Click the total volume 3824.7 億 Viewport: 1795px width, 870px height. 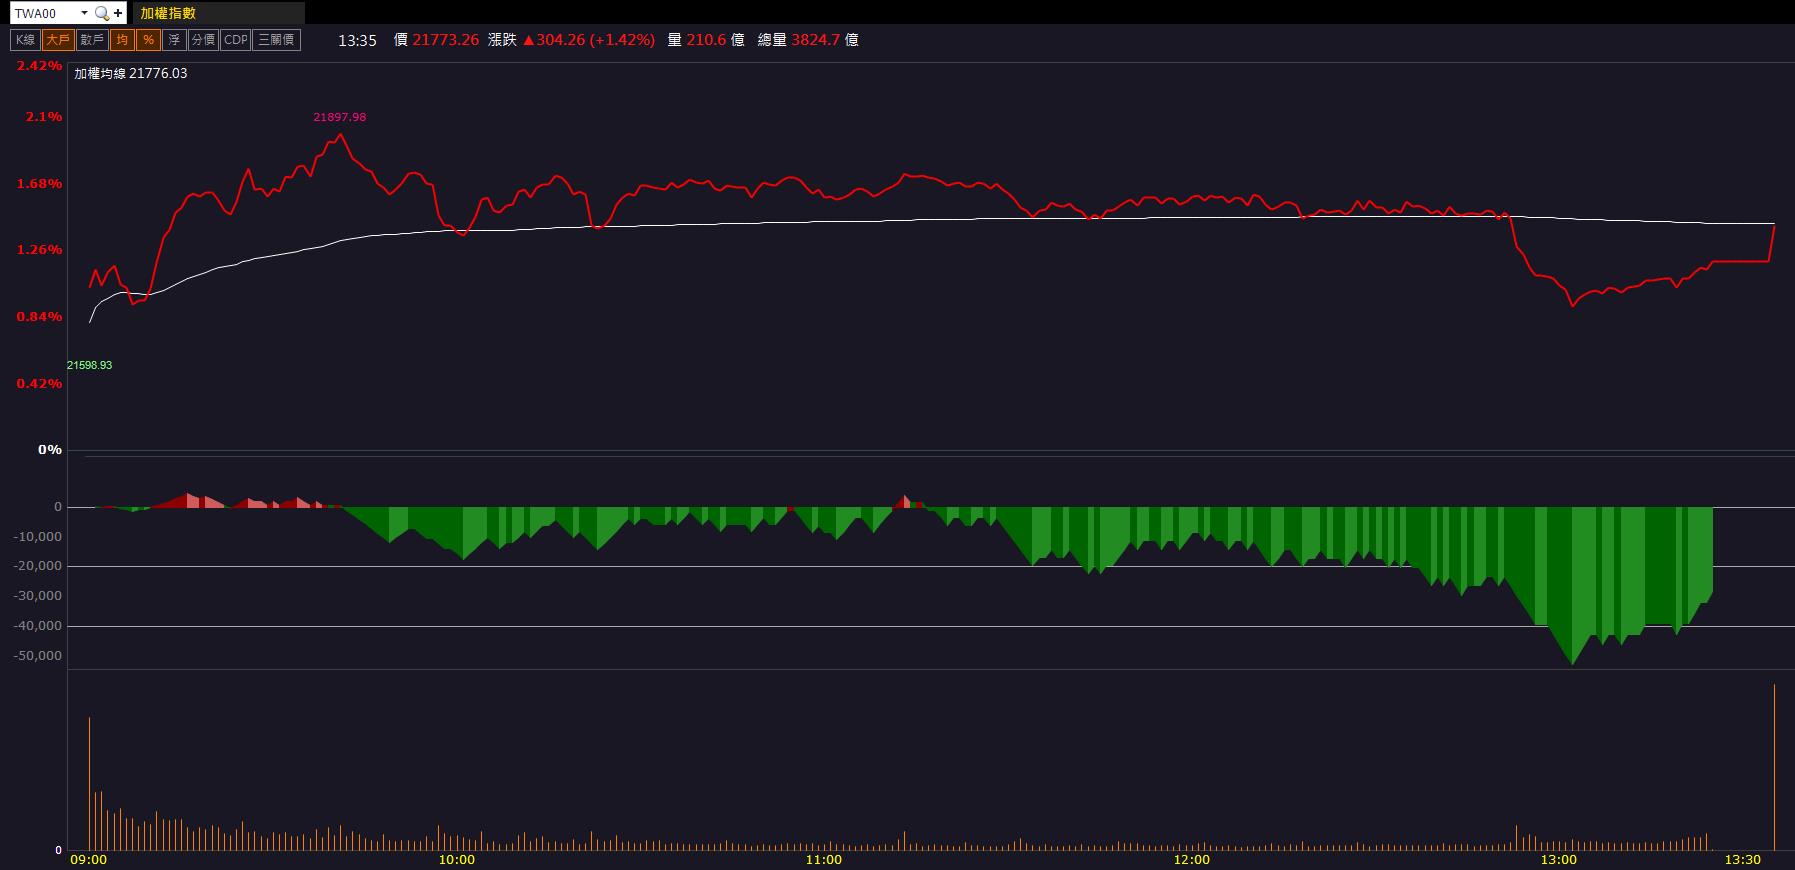click(825, 40)
